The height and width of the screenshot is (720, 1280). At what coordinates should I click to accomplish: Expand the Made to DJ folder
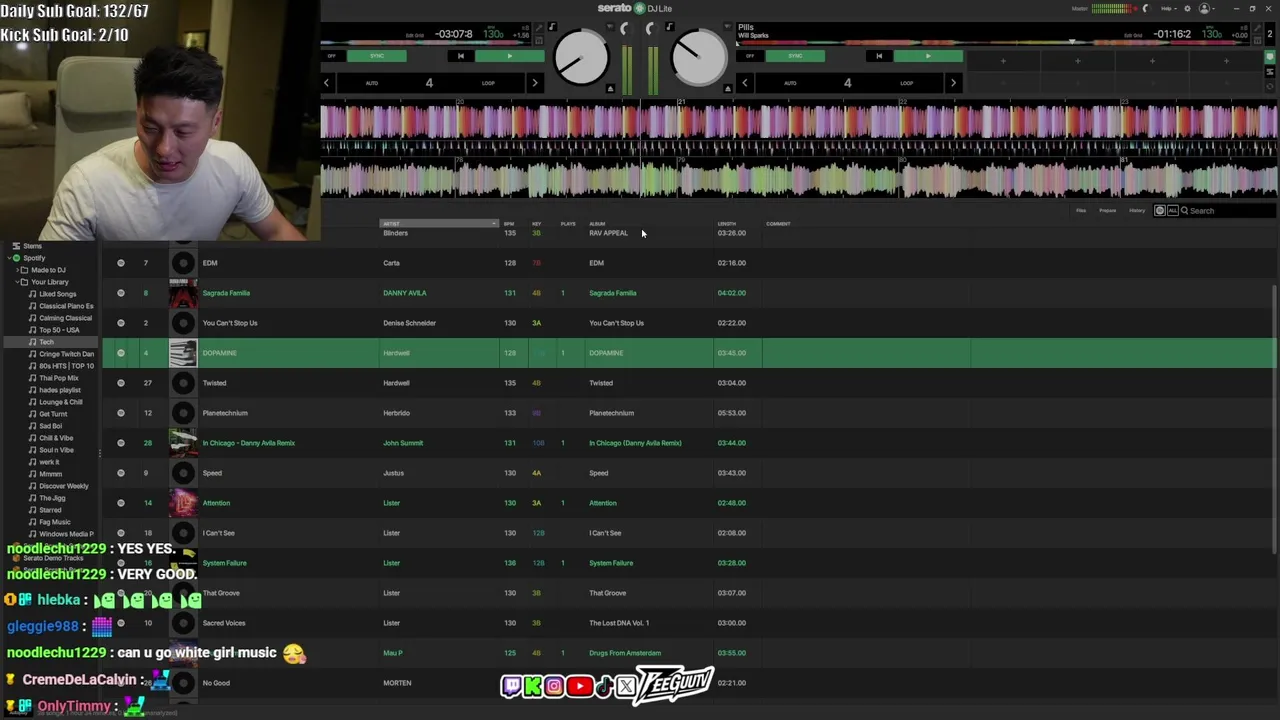coord(15,270)
